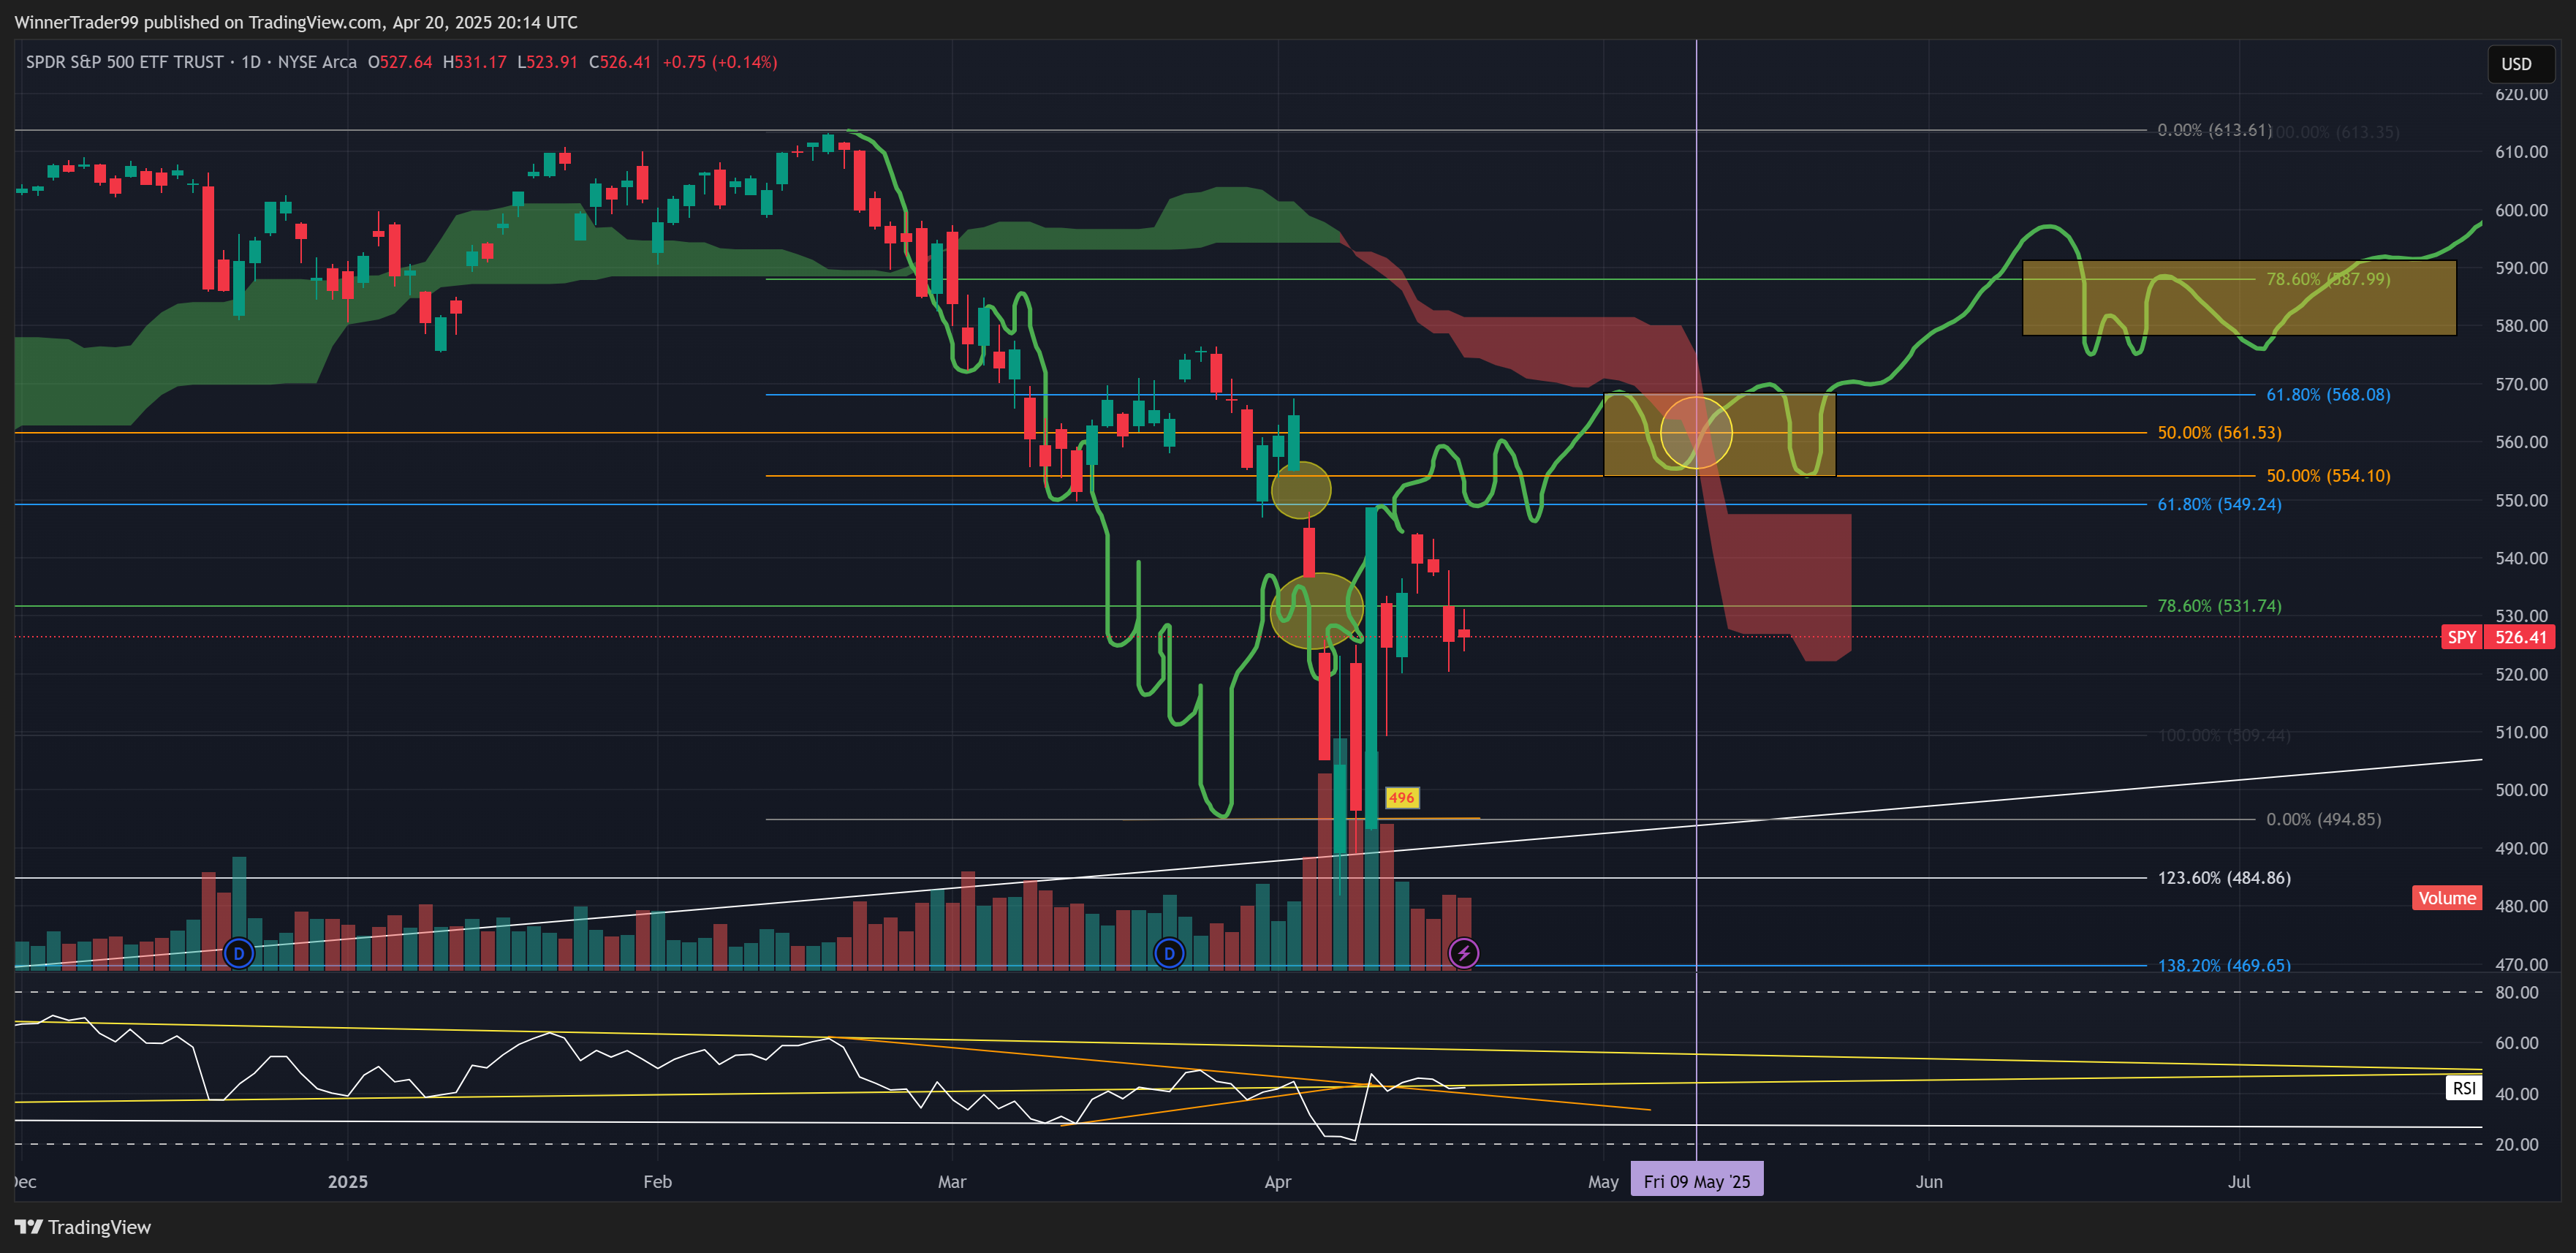Click the 600.00 price axis value
2576x1253 pixels.
[x=2521, y=210]
